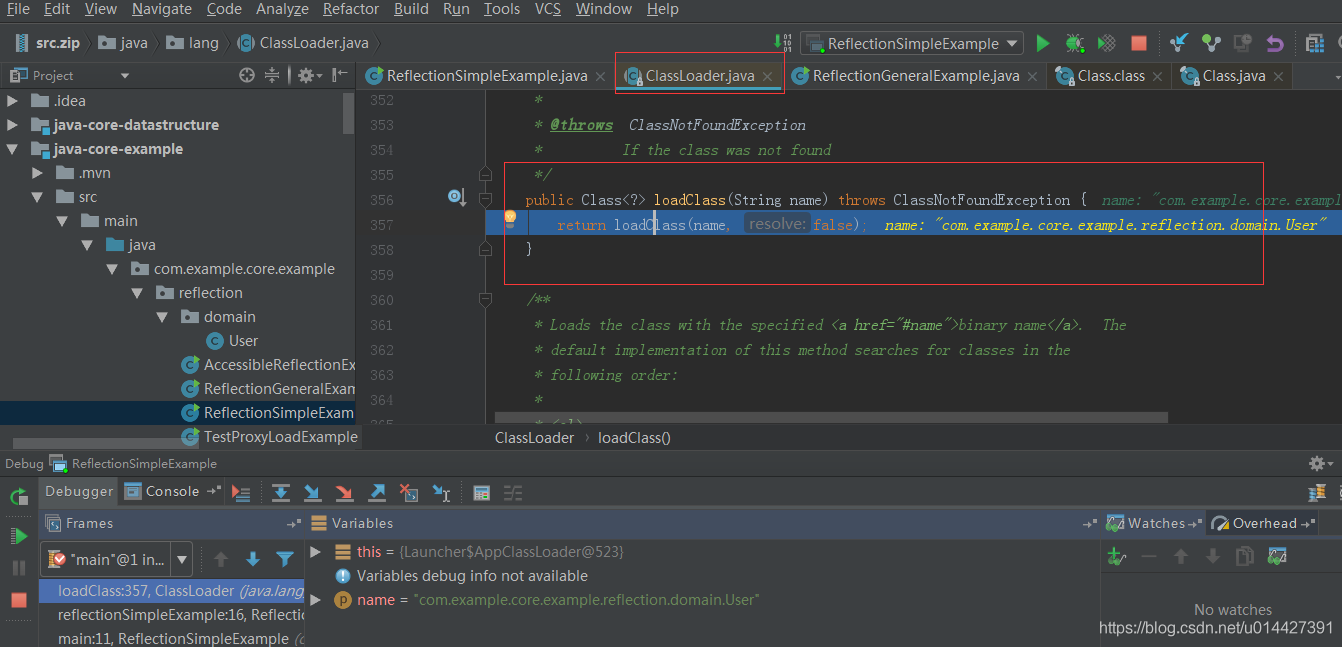This screenshot has height=647, width=1342.
Task: Step over the current line
Action: (x=280, y=492)
